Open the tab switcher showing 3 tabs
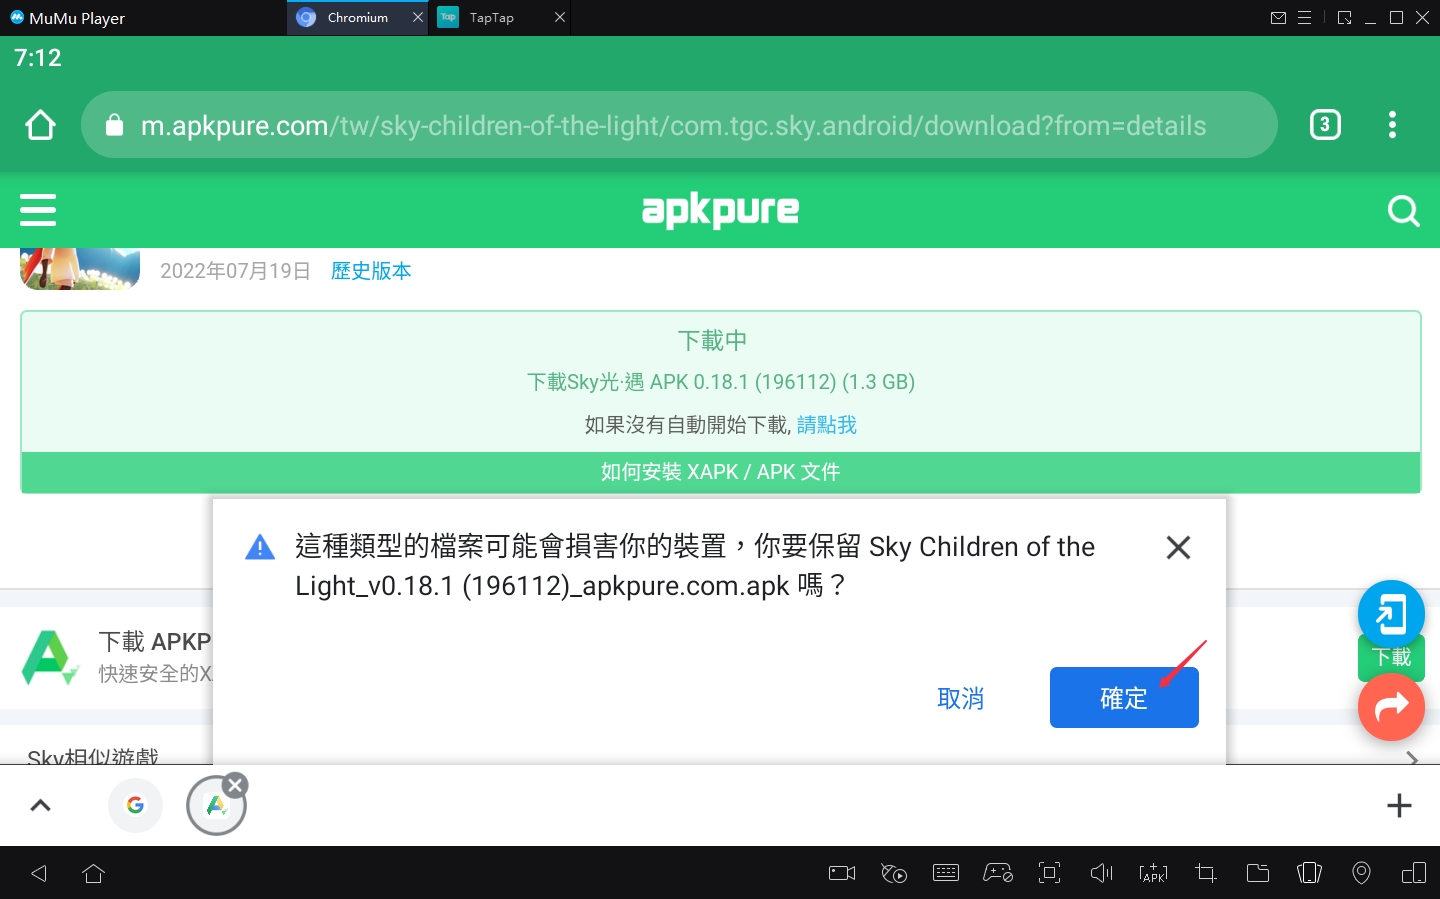The height and width of the screenshot is (899, 1440). (x=1325, y=125)
